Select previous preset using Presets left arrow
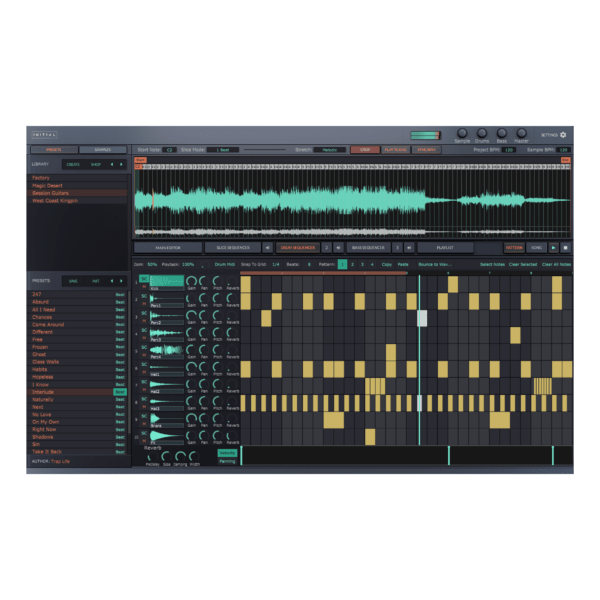Image resolution: width=600 pixels, height=600 pixels. pos(112,281)
